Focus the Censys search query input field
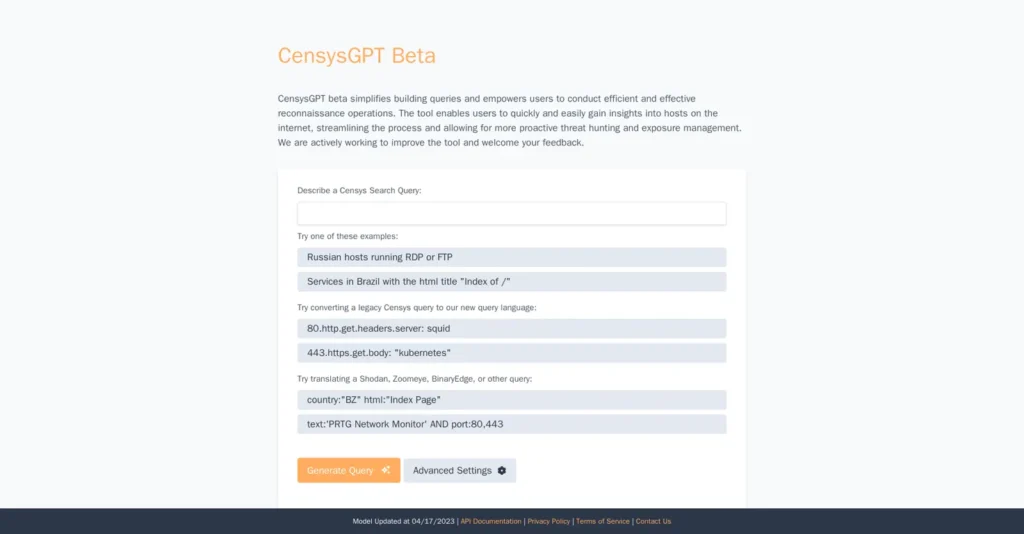The image size is (1024, 534). 511,214
